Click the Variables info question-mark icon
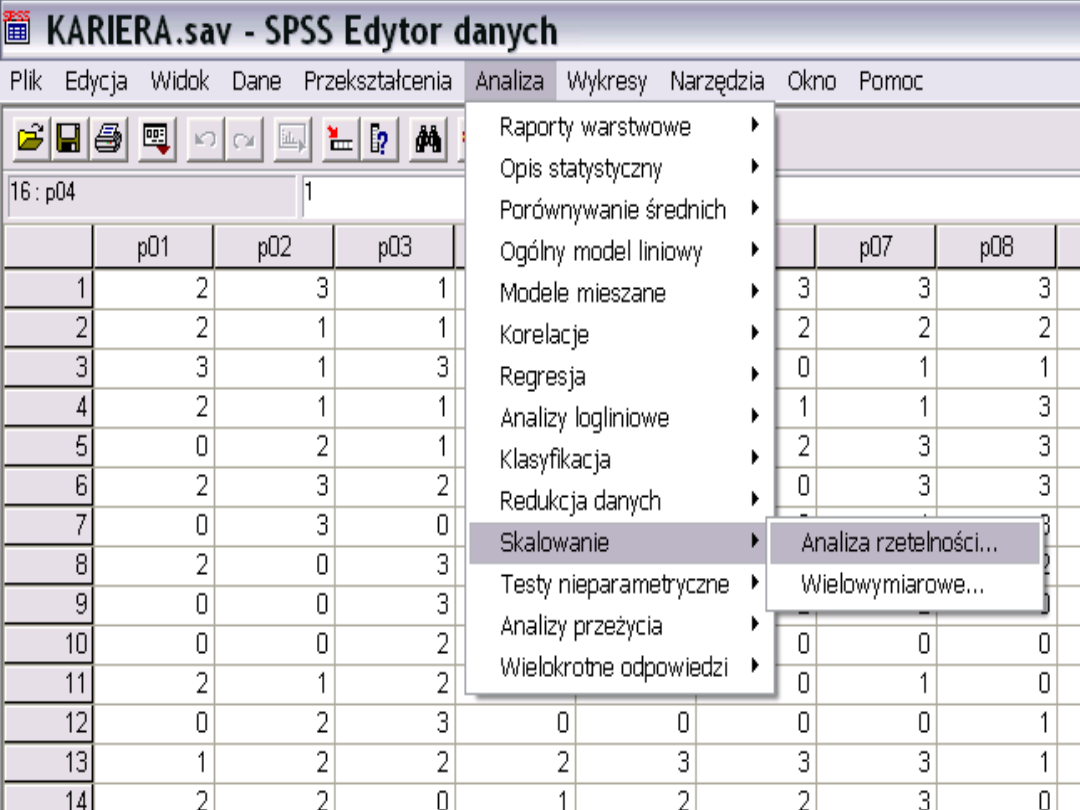This screenshot has height=810, width=1080. [379, 140]
